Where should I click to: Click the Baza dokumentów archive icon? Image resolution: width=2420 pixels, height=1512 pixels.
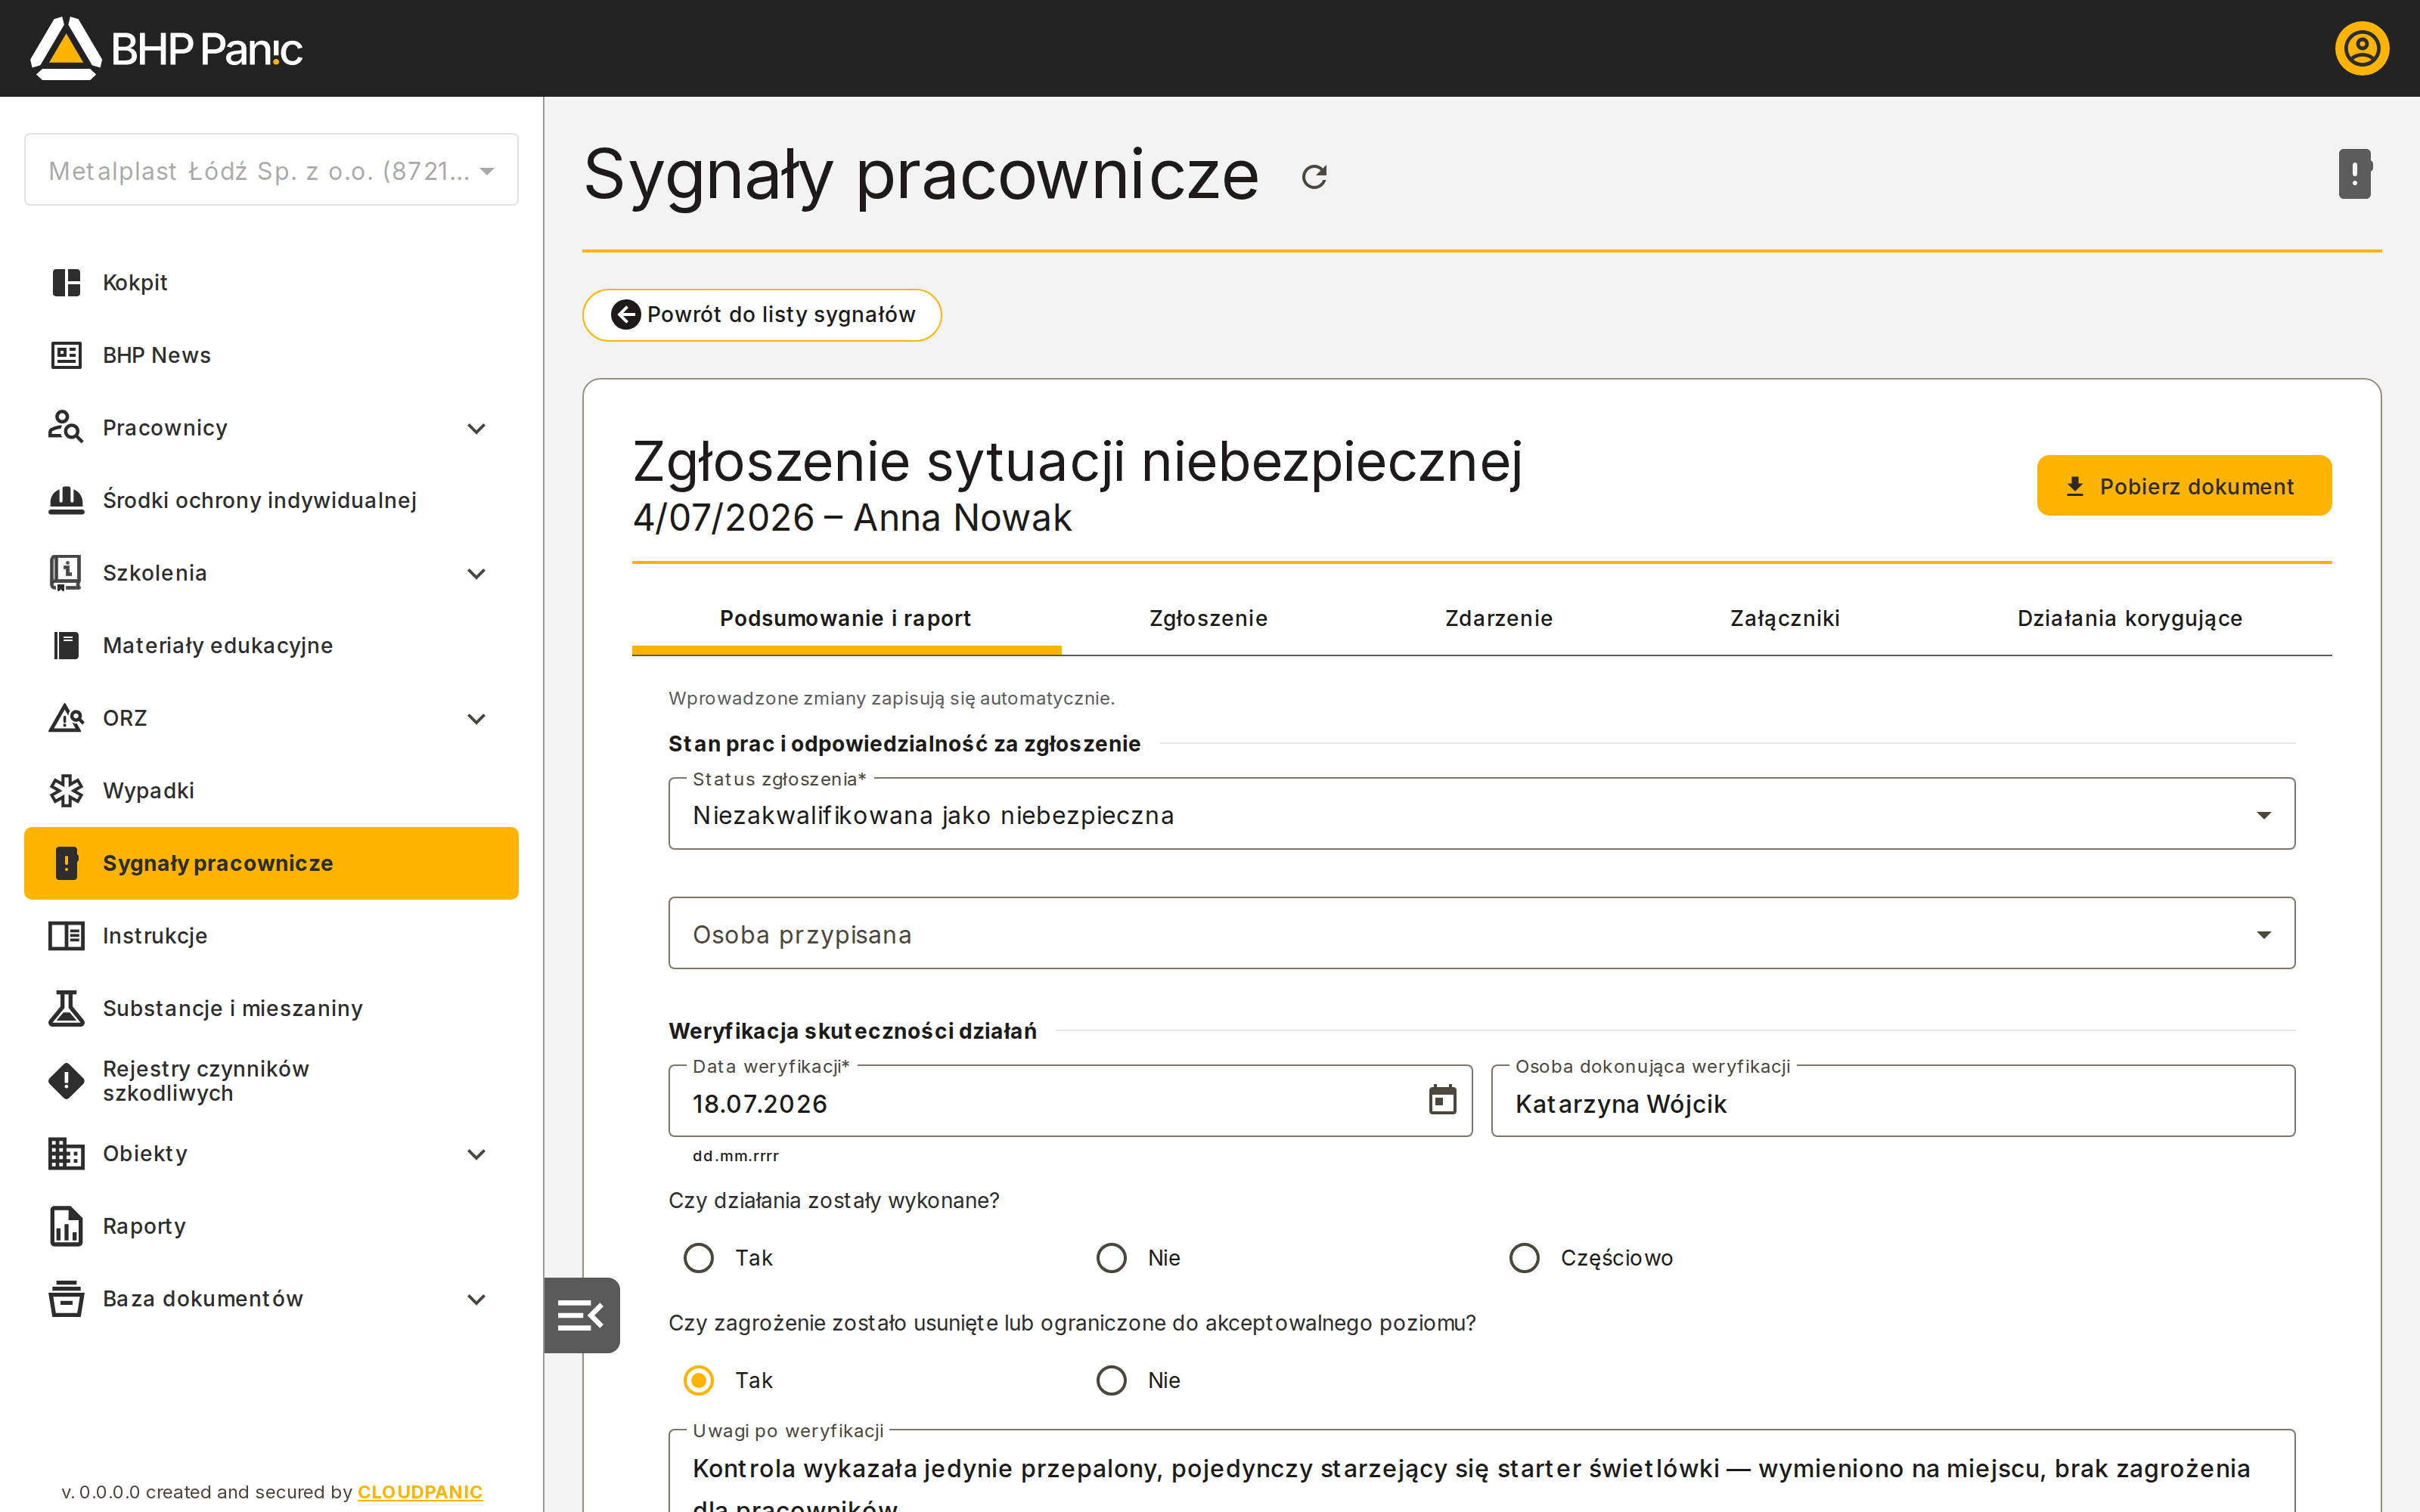click(x=66, y=1299)
